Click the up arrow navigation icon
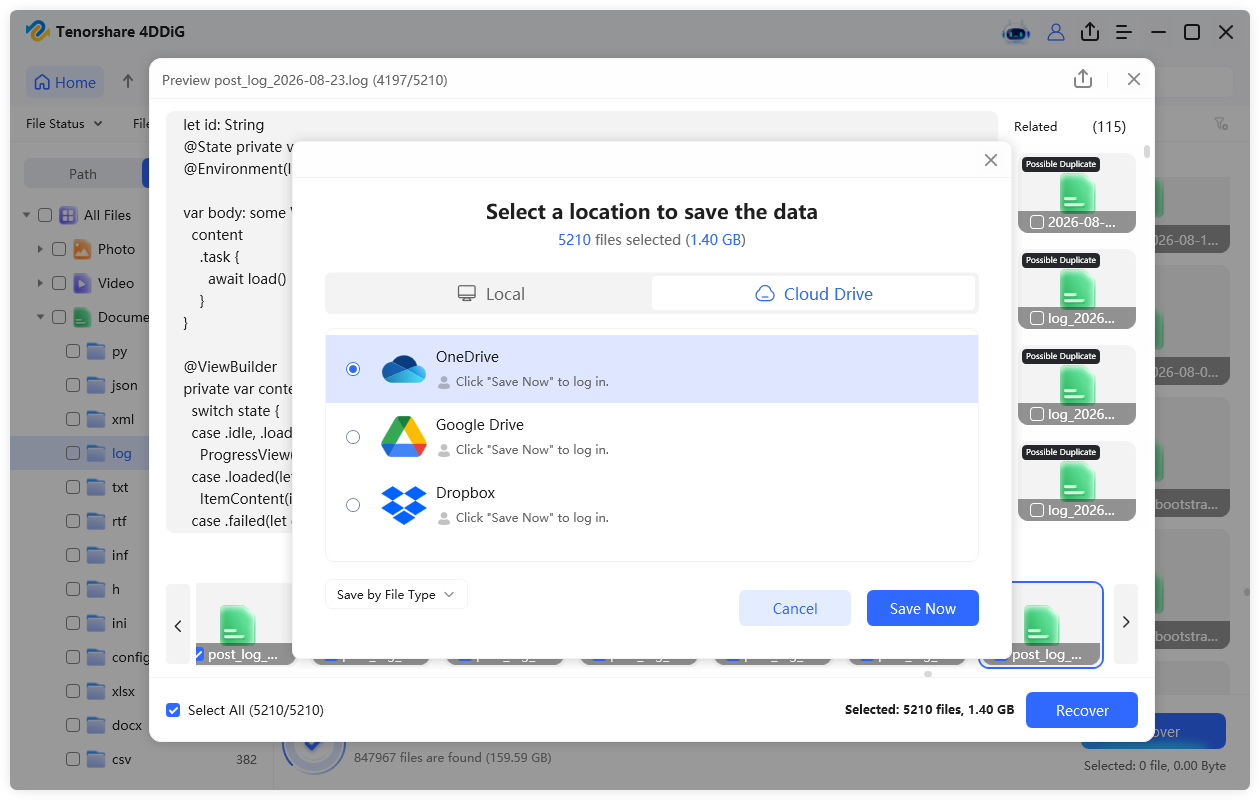This screenshot has height=800, width=1260. coord(128,82)
